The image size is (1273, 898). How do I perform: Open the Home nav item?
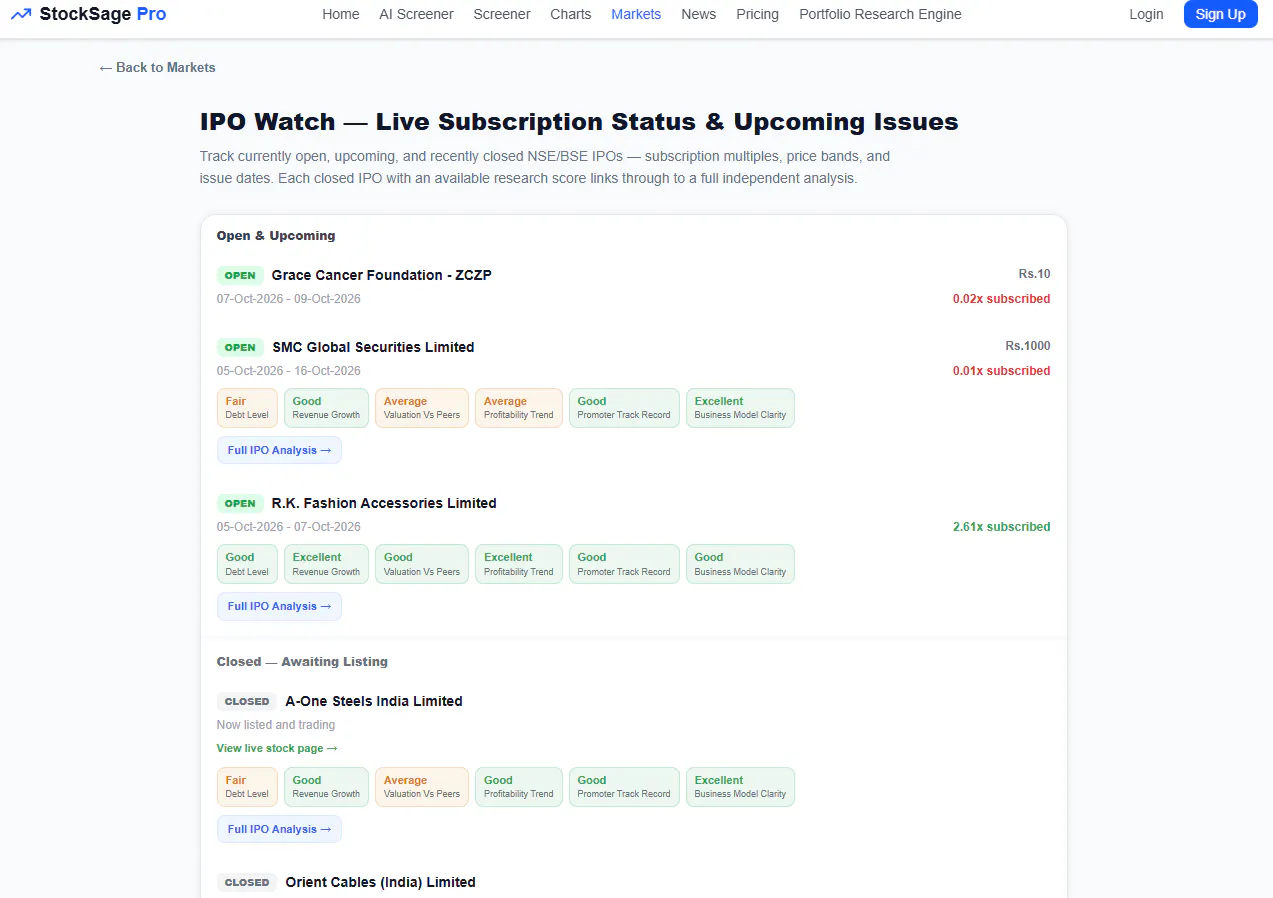pos(341,14)
